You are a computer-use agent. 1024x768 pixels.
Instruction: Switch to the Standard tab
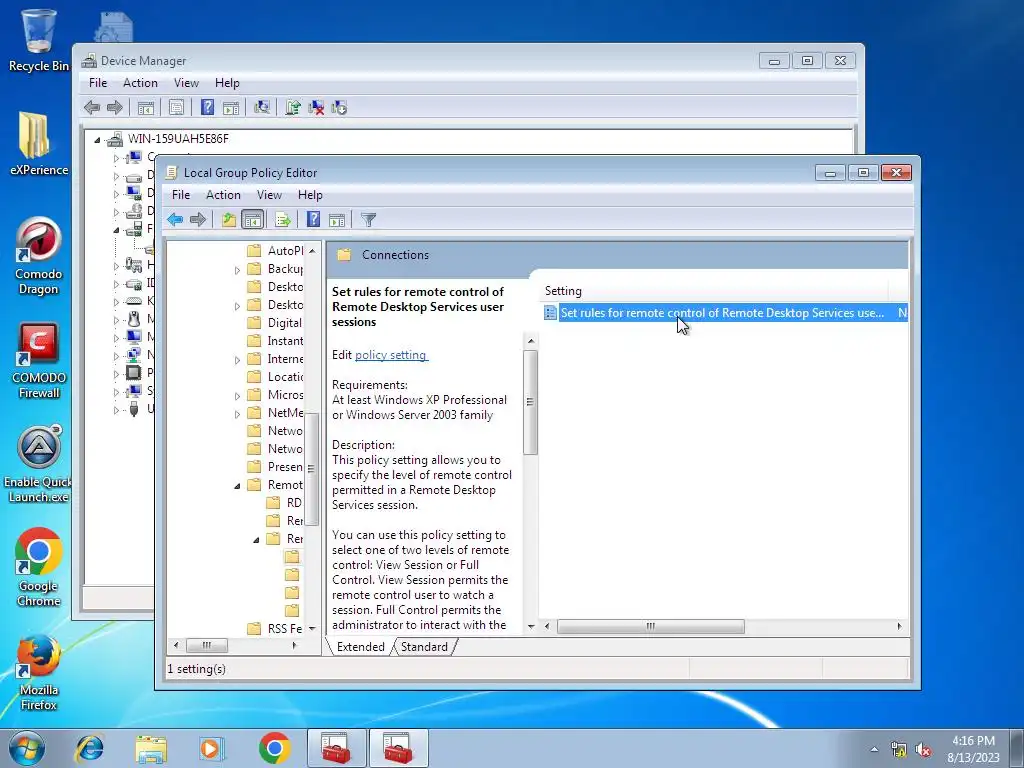click(x=424, y=647)
